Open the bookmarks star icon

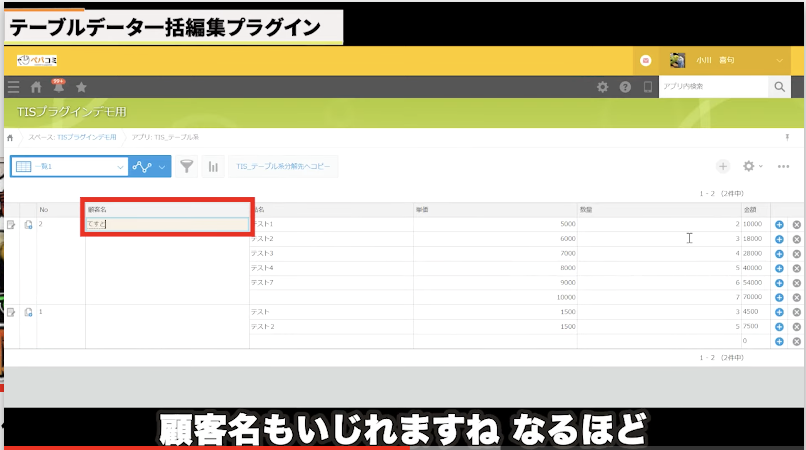[82, 87]
